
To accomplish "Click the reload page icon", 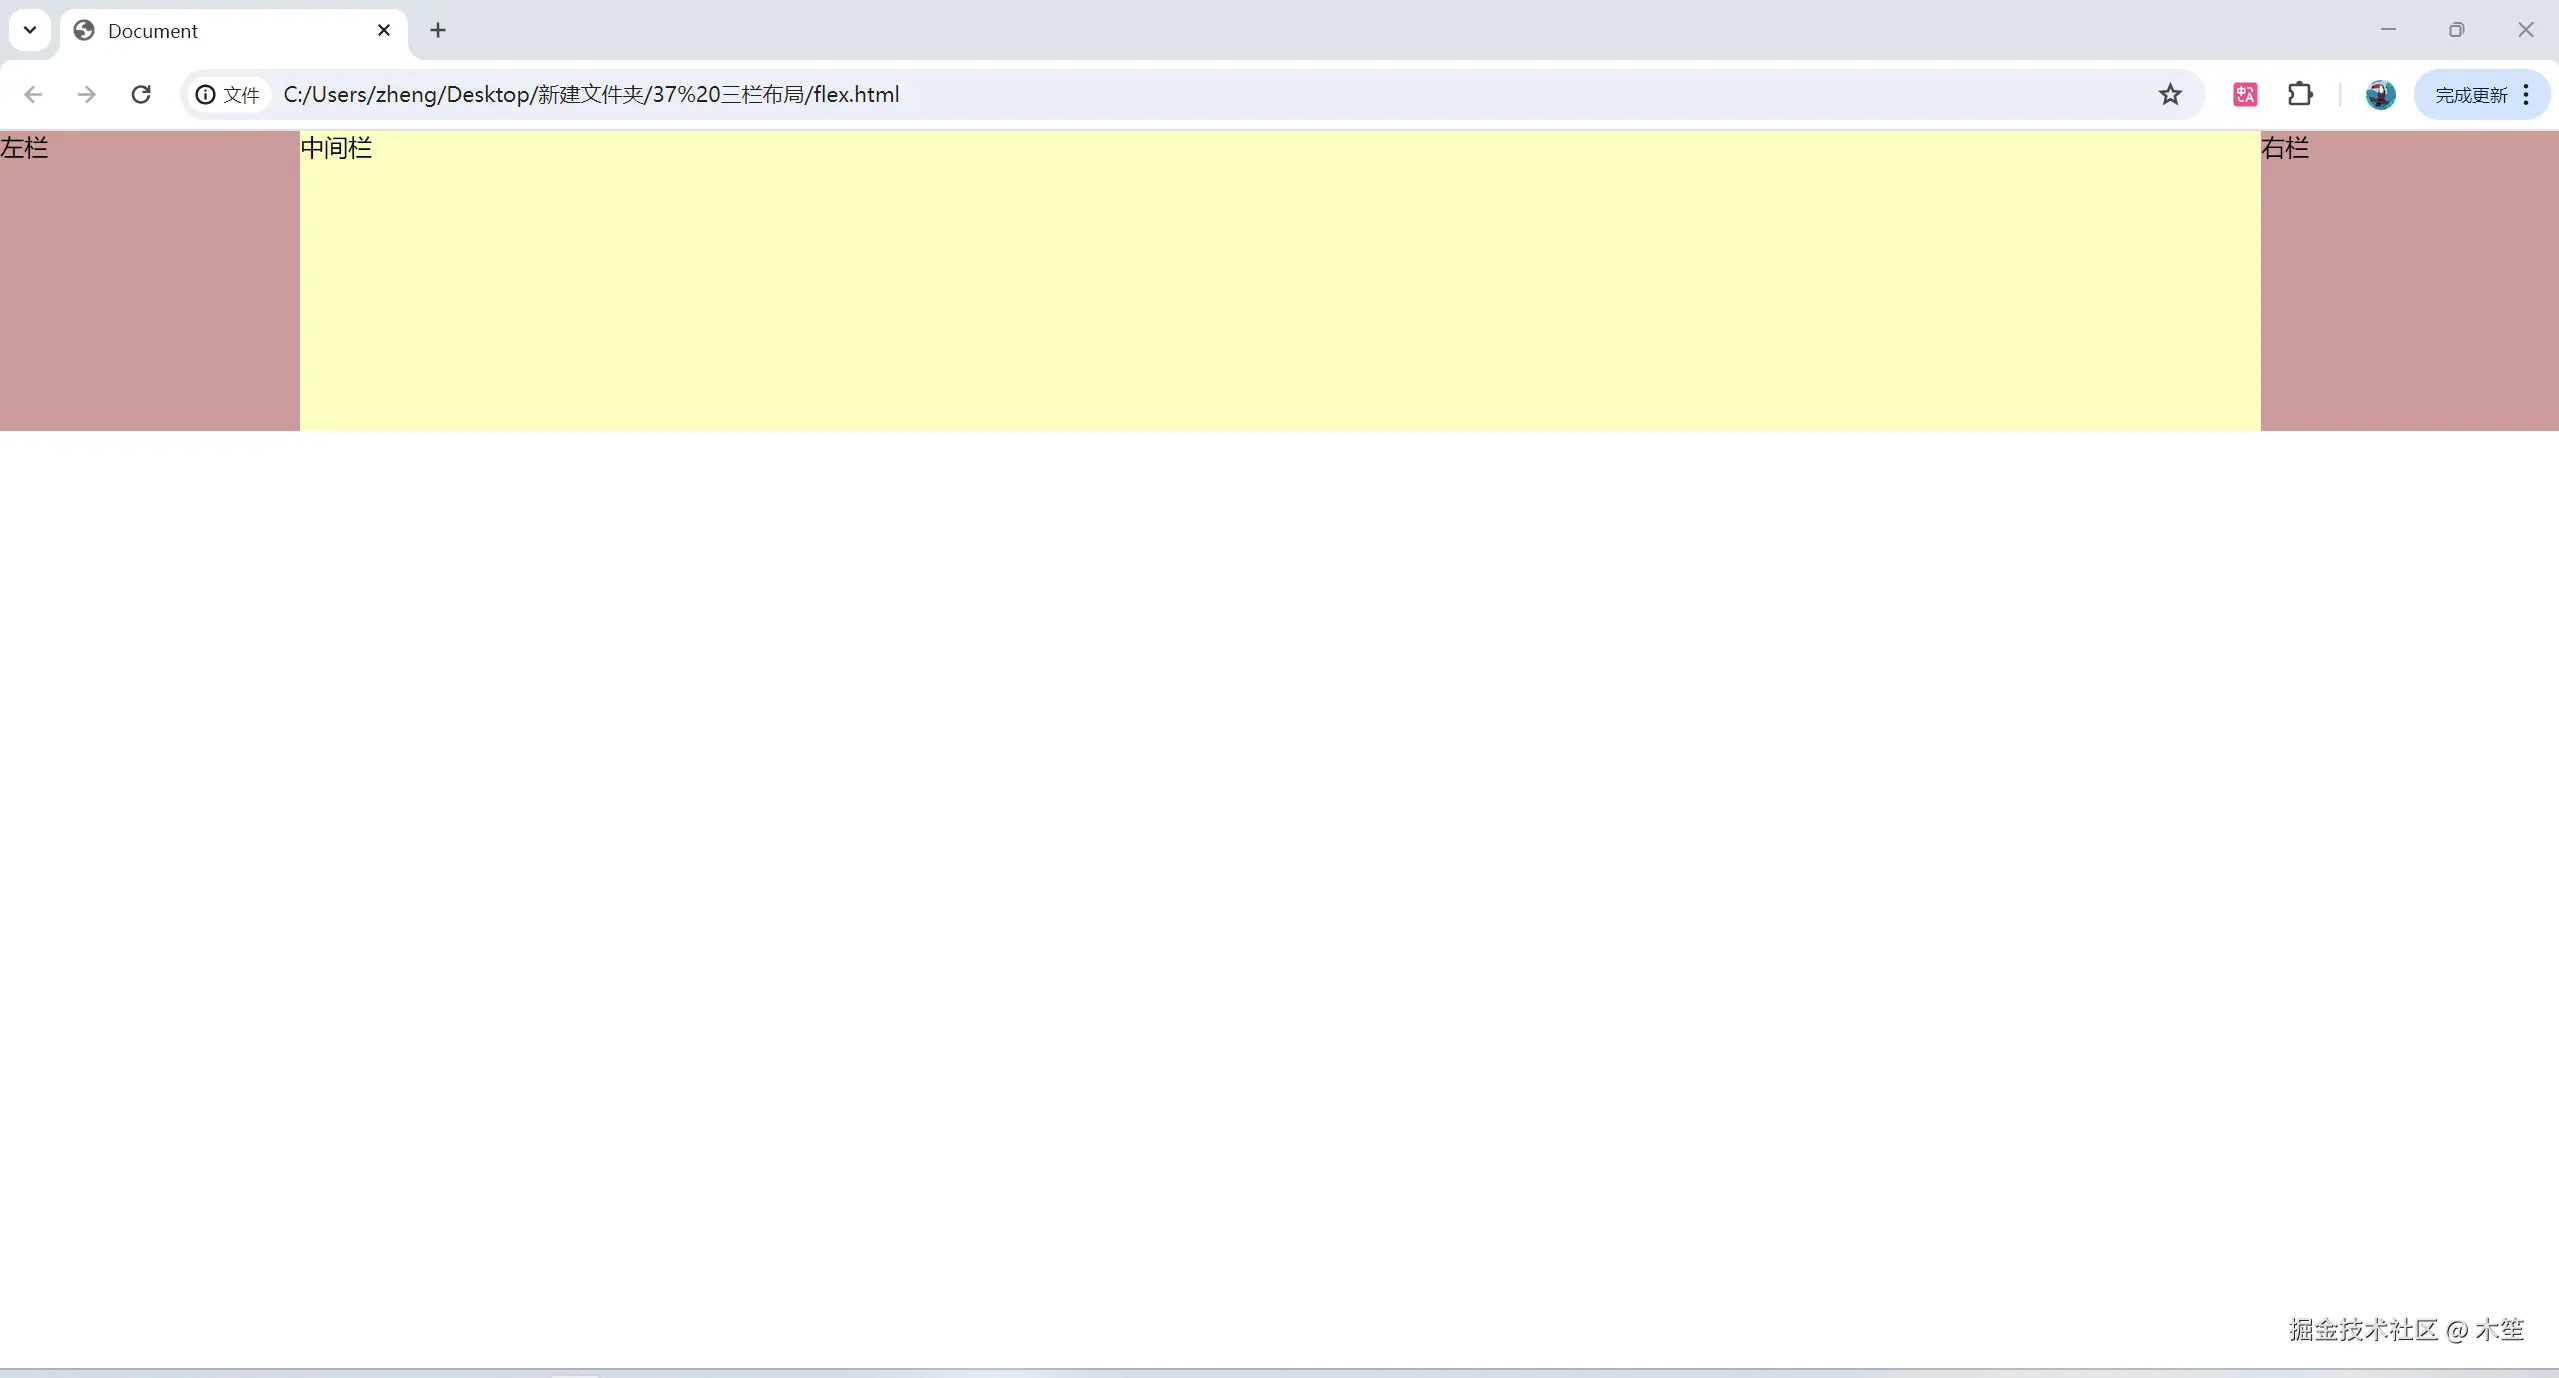I will pos(141,93).
